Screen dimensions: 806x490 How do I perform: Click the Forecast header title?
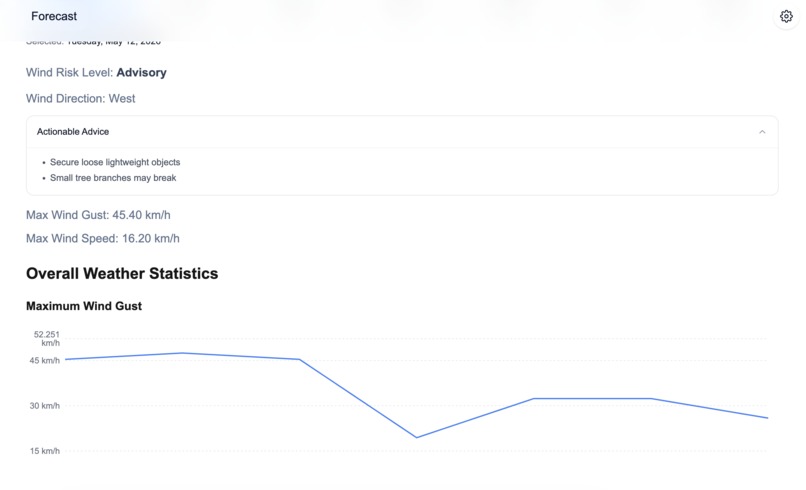pos(54,16)
